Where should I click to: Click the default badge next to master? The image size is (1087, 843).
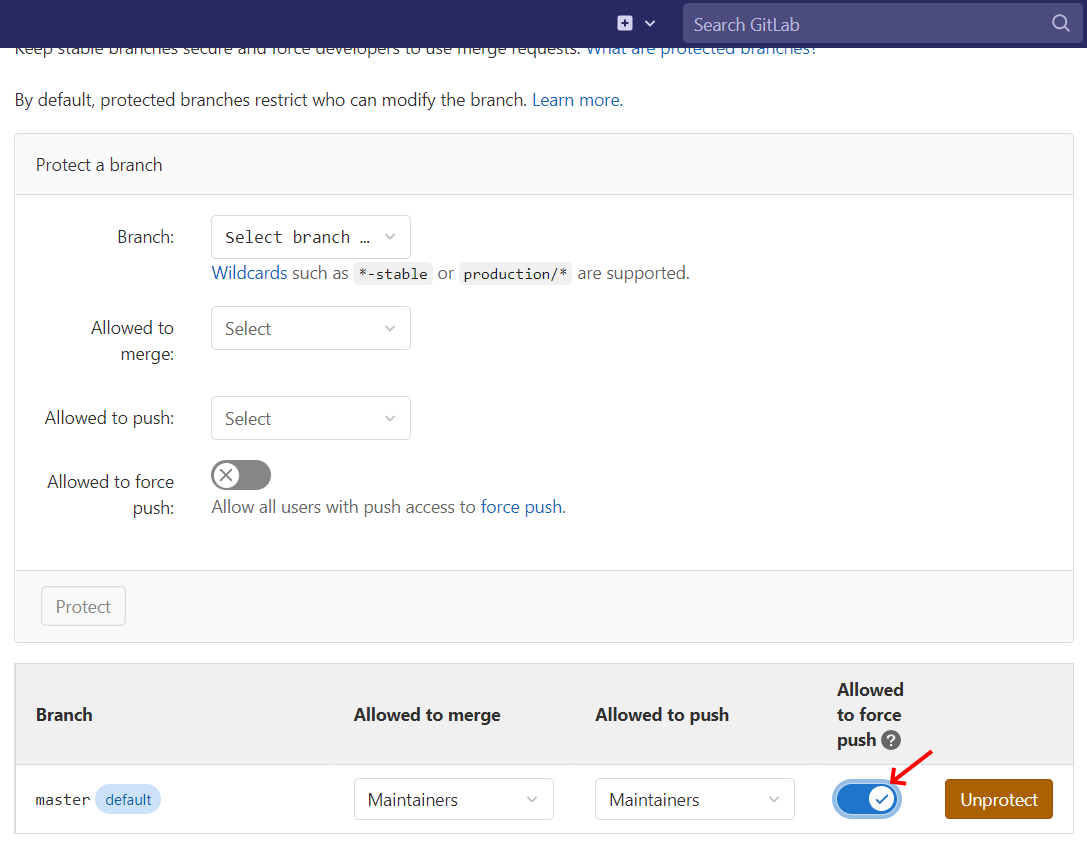point(128,799)
